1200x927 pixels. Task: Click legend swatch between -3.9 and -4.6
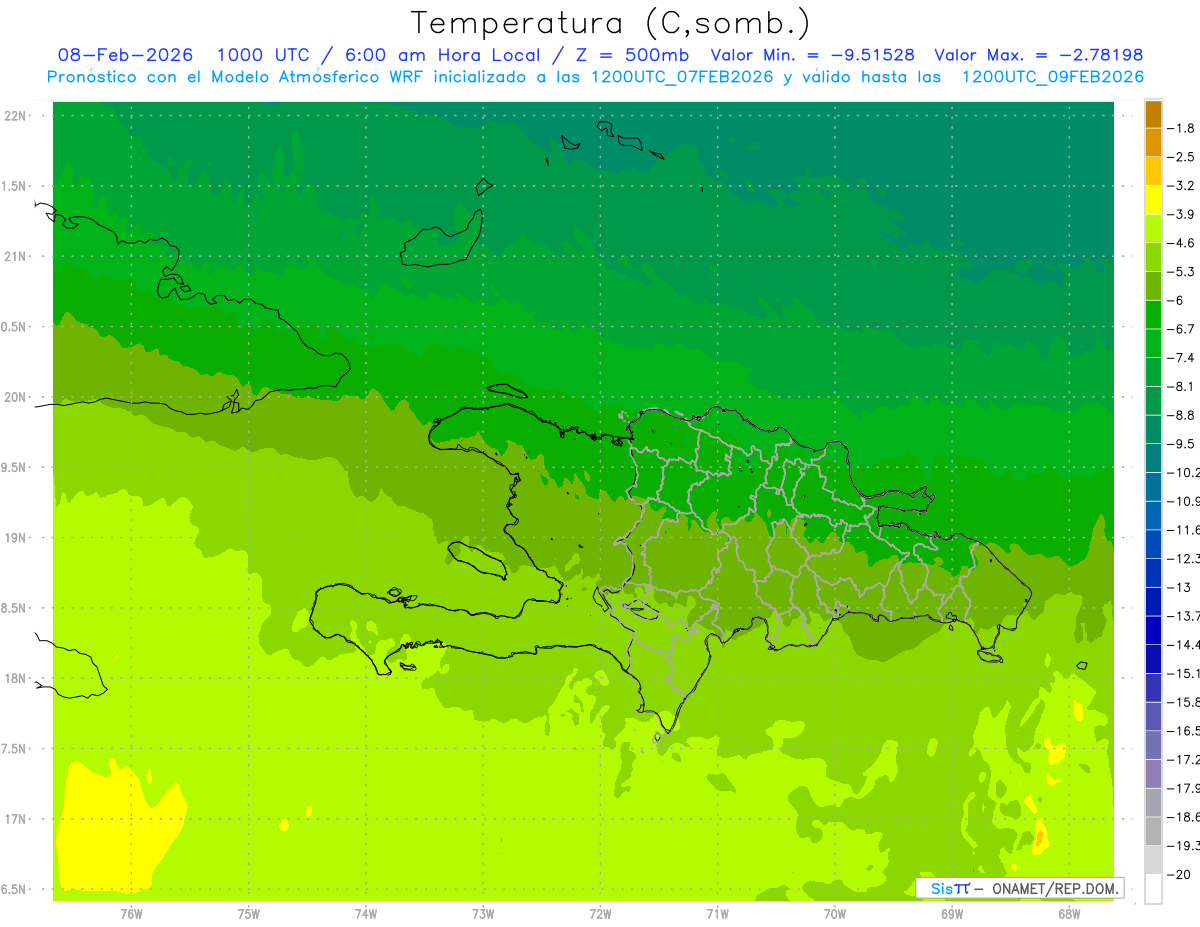point(1153,229)
